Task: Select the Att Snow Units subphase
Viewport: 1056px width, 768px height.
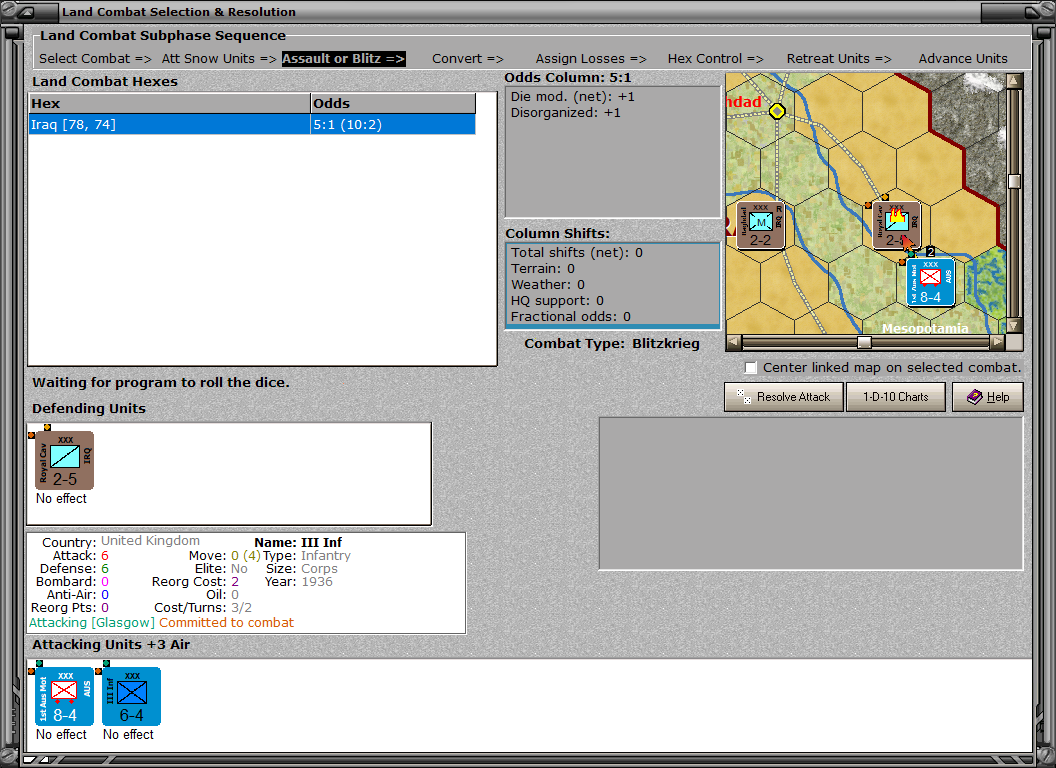Action: pos(219,59)
